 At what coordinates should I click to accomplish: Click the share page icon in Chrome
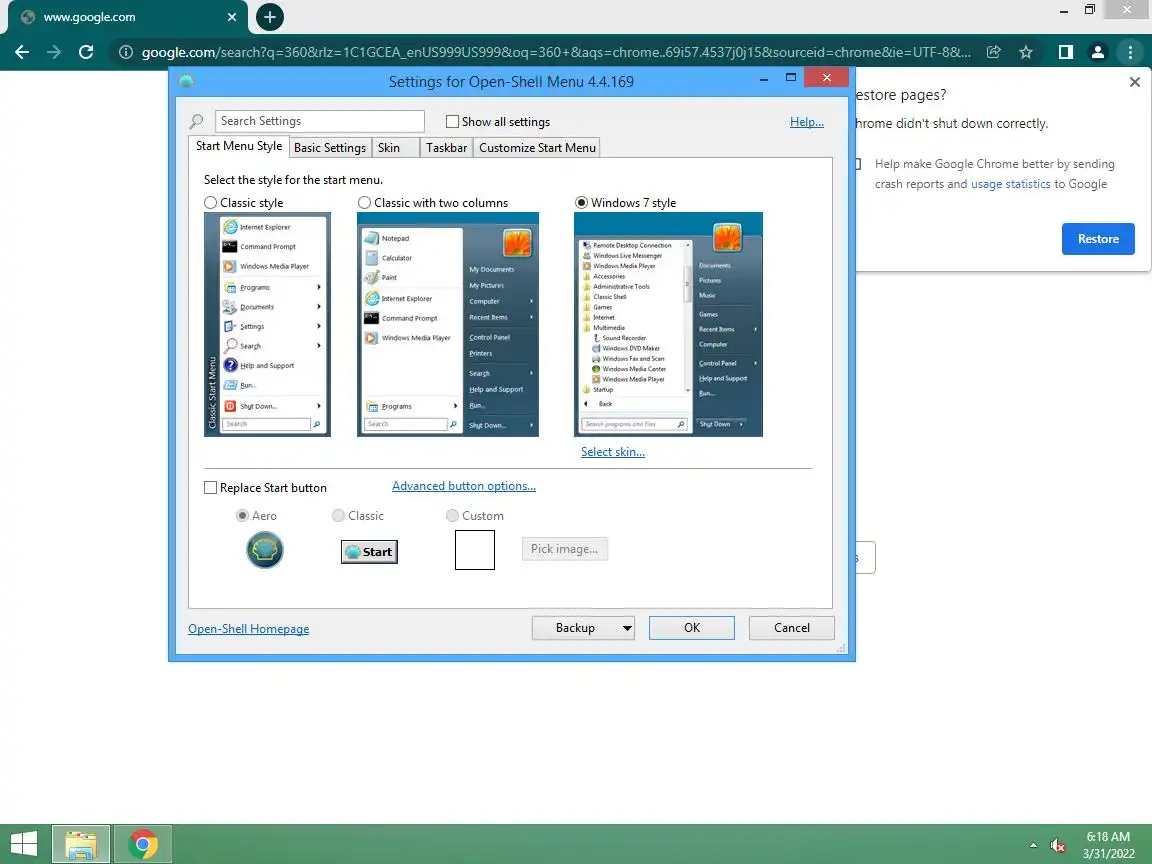993,52
